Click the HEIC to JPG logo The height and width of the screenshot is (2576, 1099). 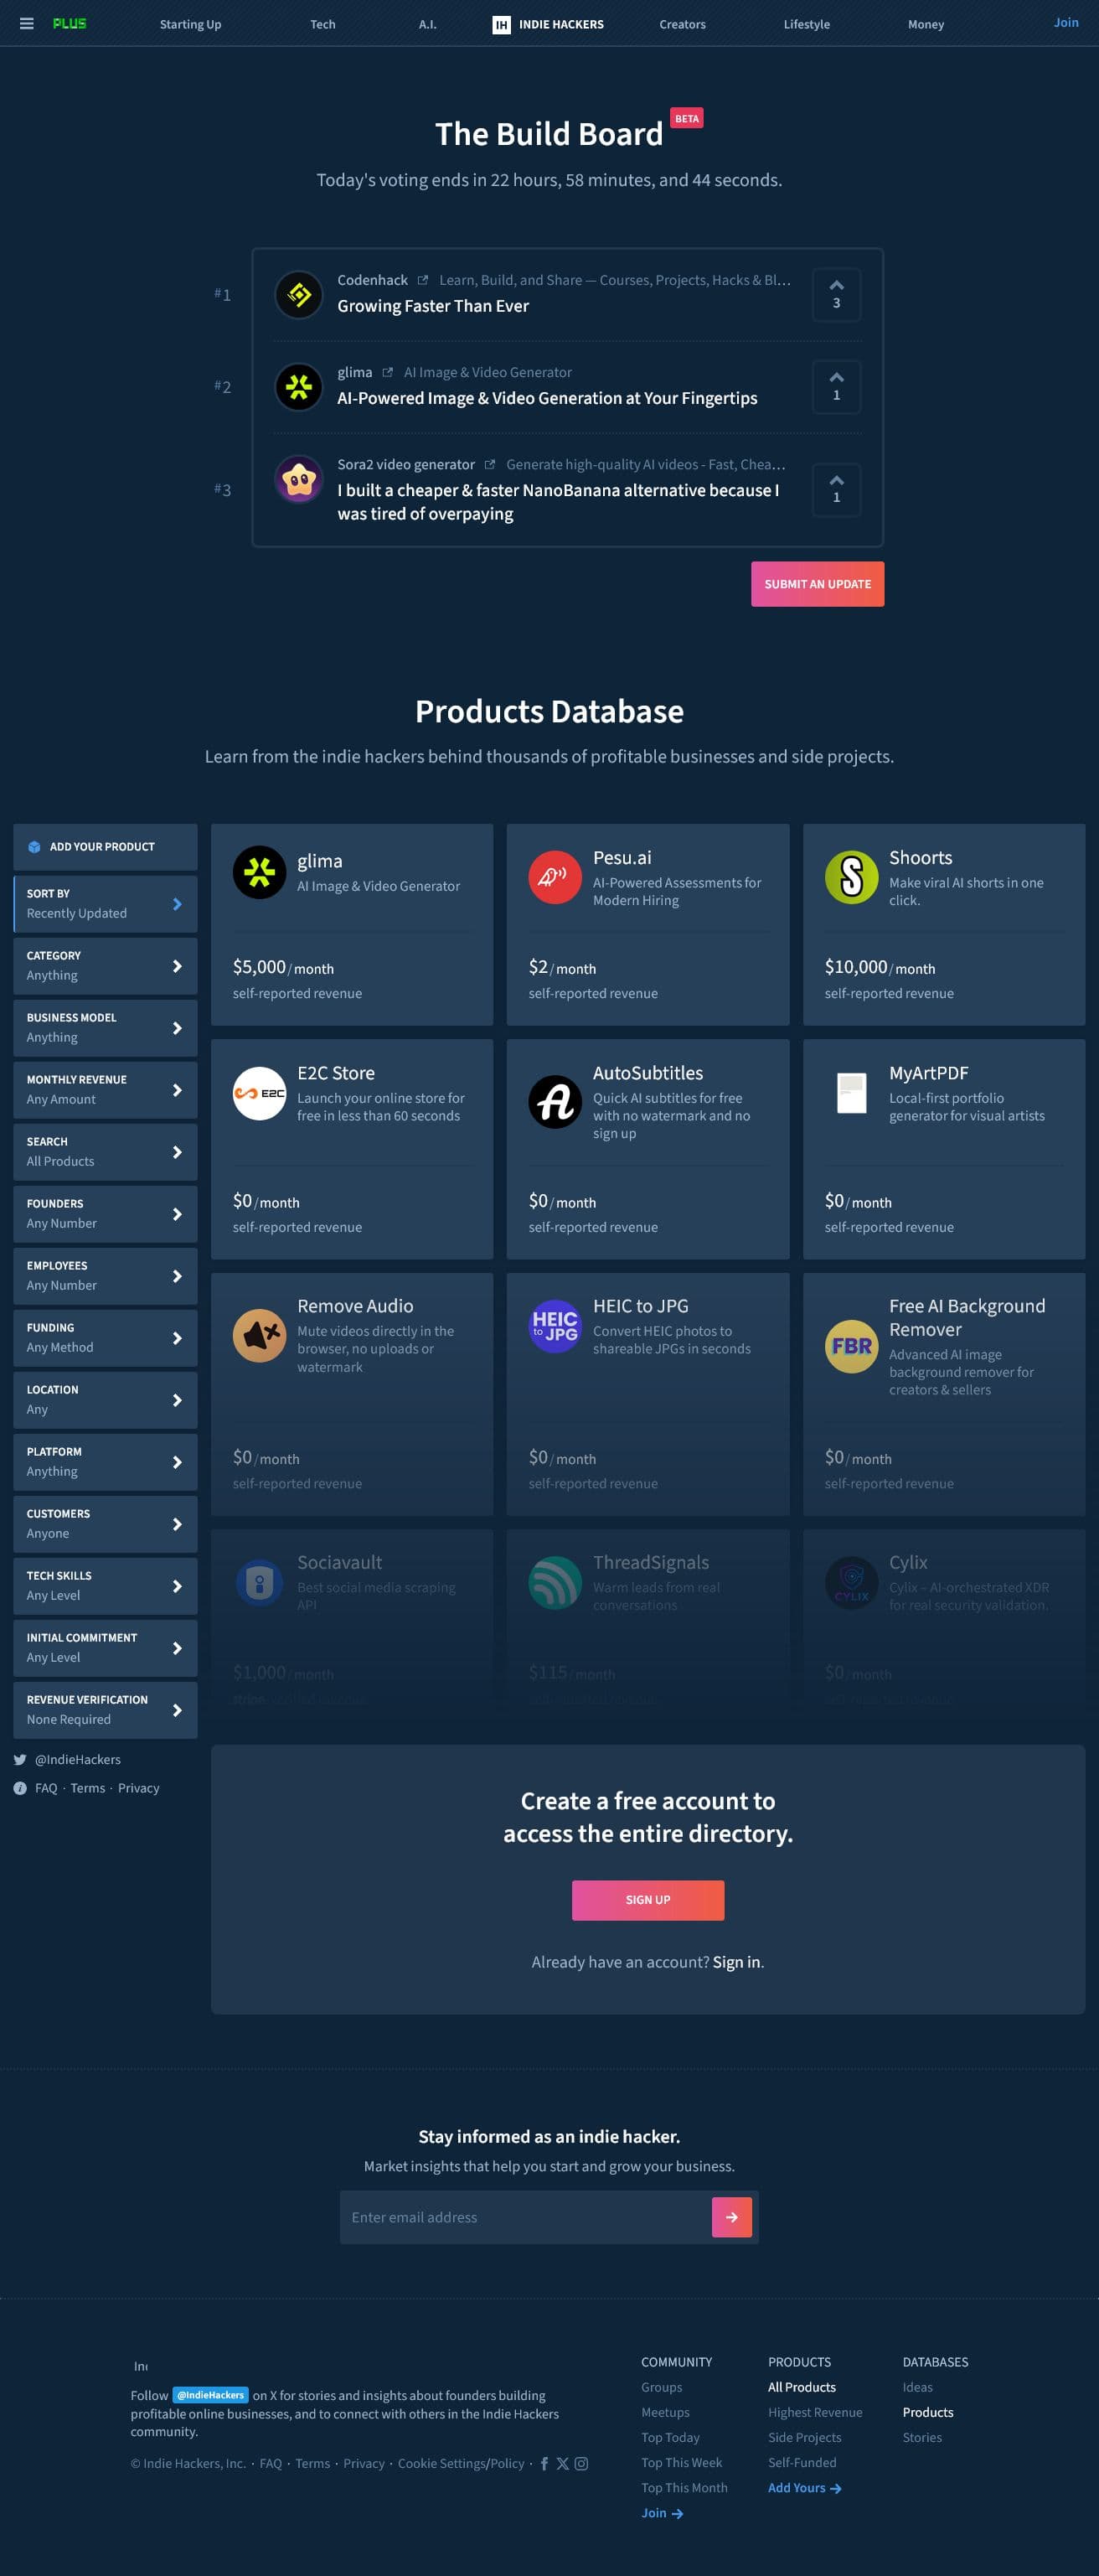pyautogui.click(x=555, y=1326)
